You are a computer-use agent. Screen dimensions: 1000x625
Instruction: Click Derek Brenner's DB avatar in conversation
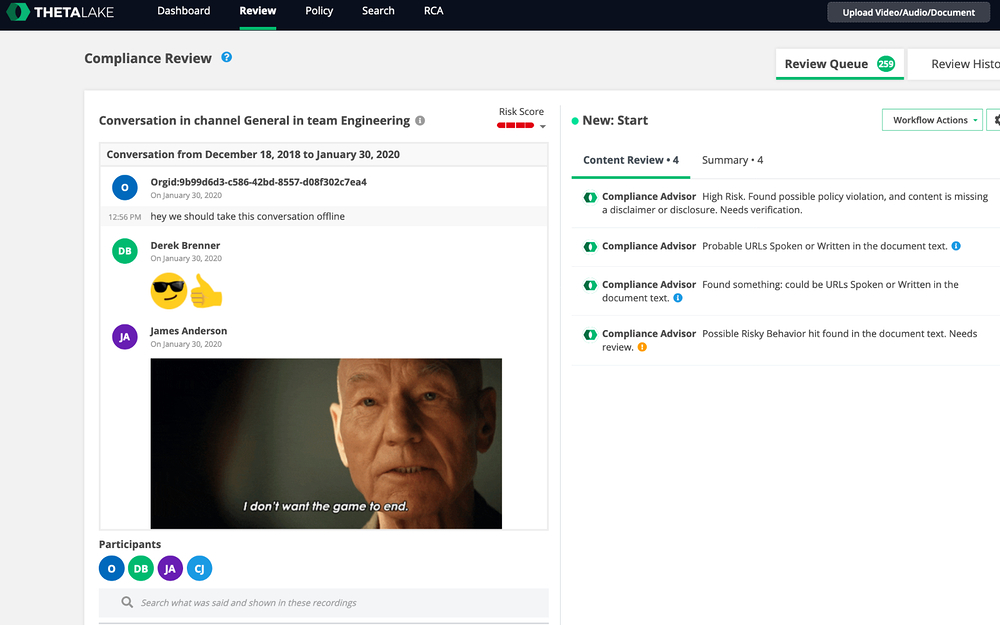pos(125,251)
